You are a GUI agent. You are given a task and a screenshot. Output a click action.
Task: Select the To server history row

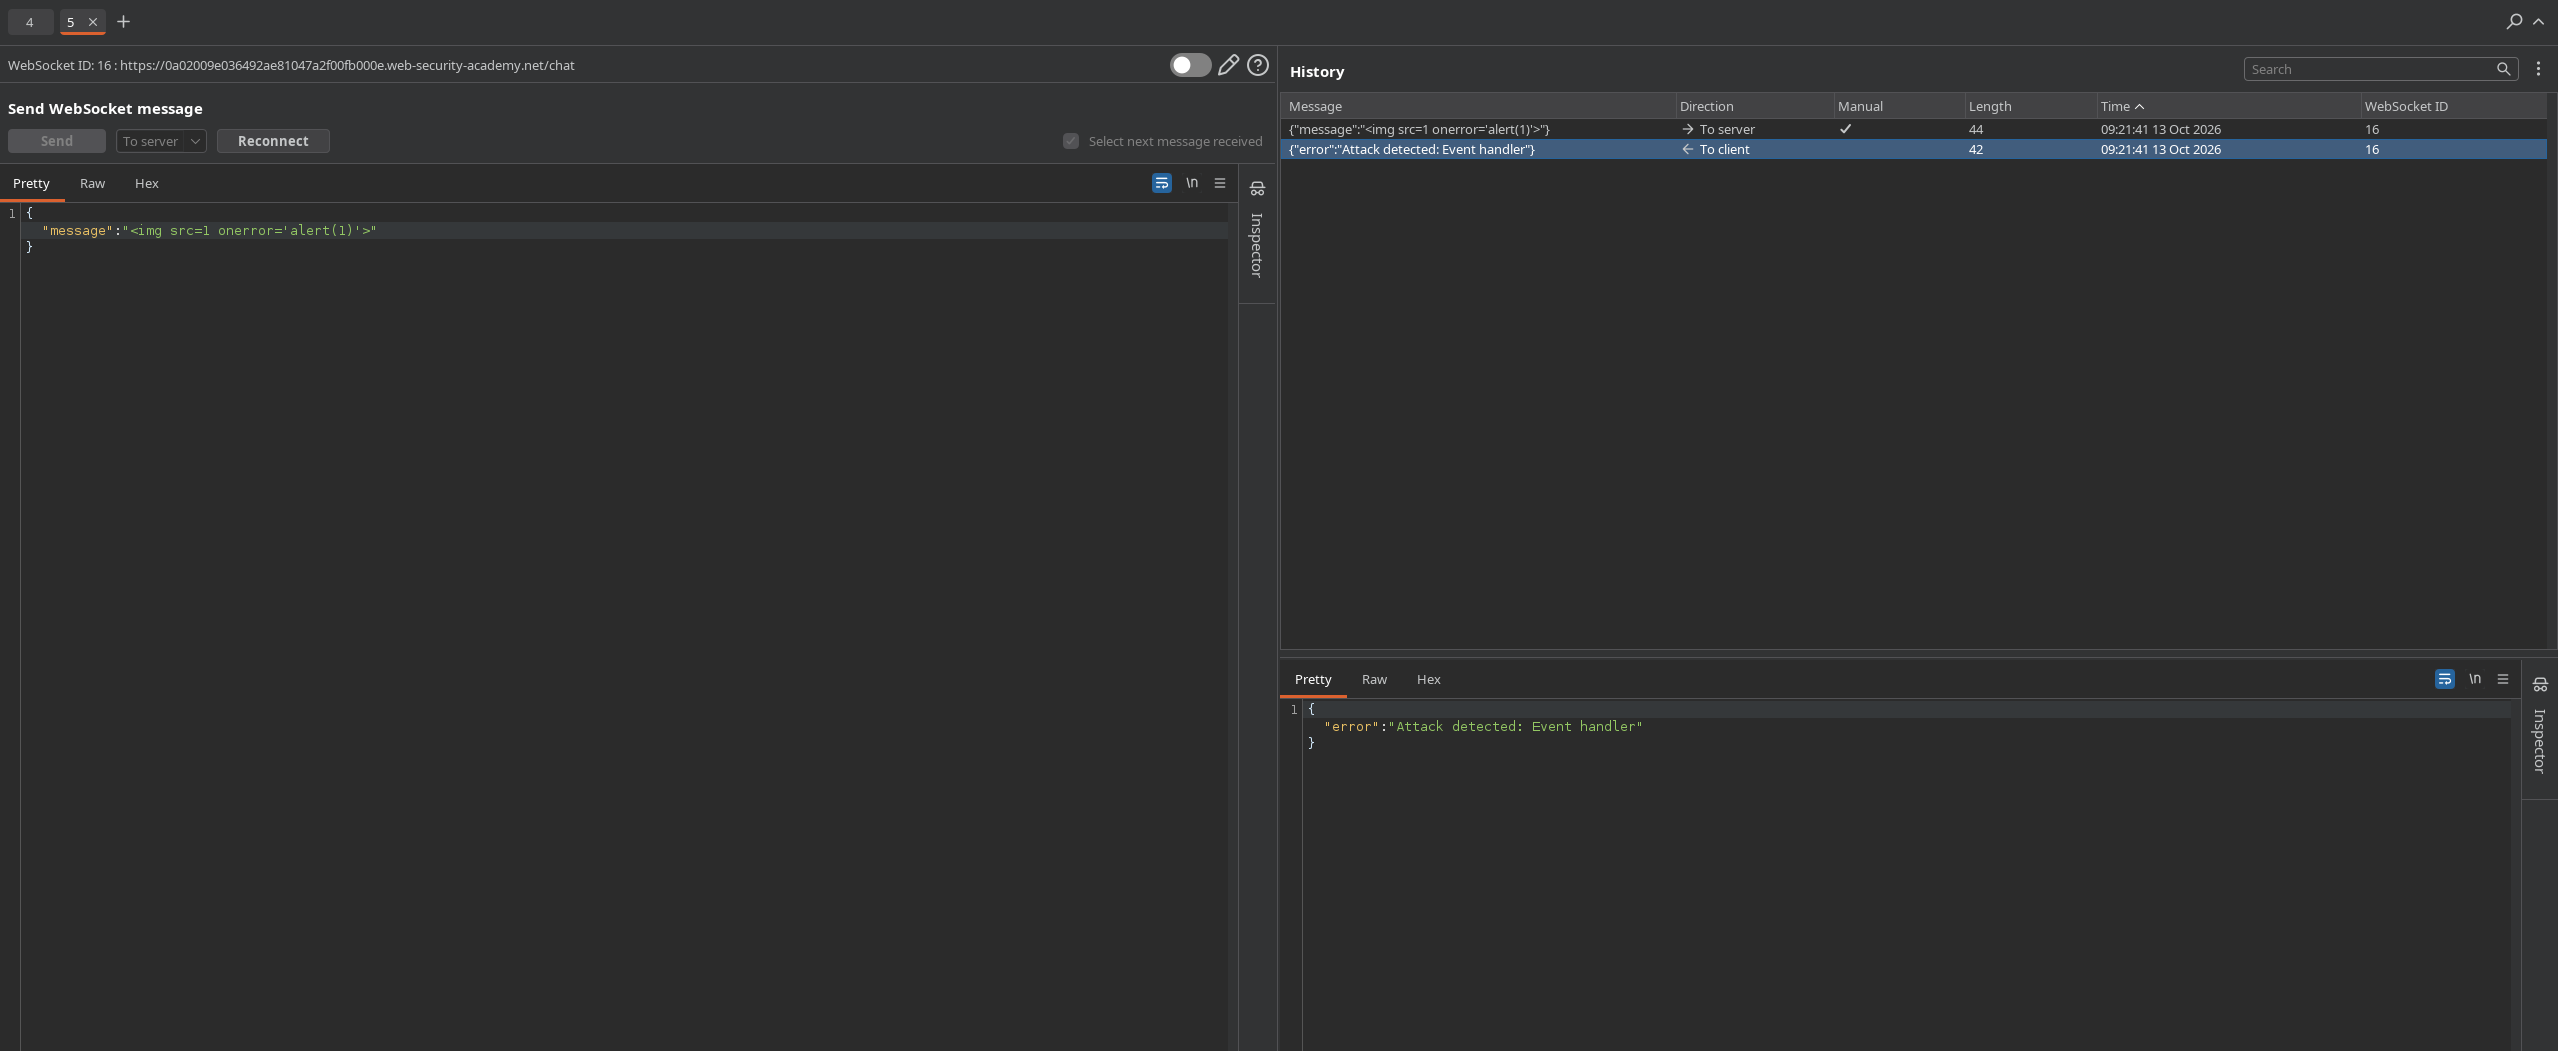1913,129
